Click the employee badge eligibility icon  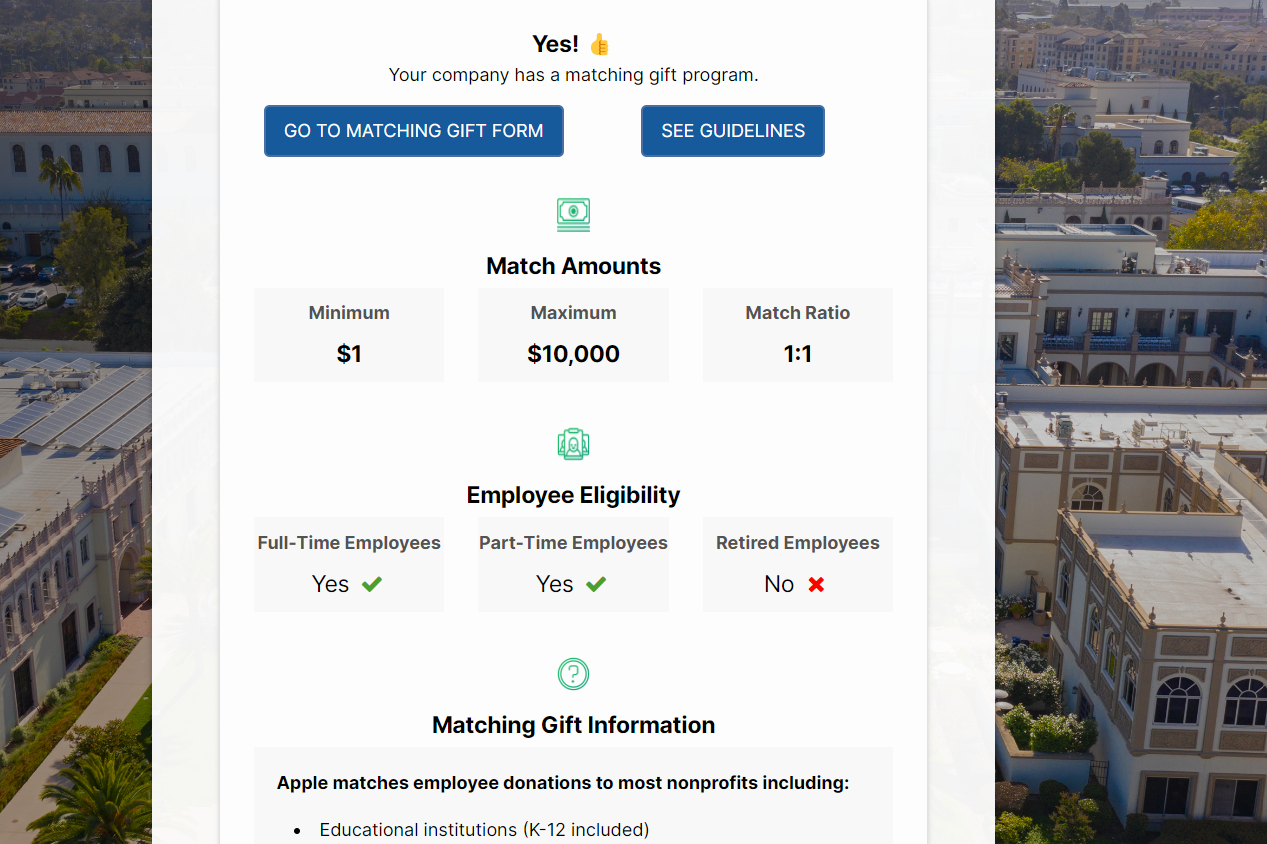pos(573,444)
